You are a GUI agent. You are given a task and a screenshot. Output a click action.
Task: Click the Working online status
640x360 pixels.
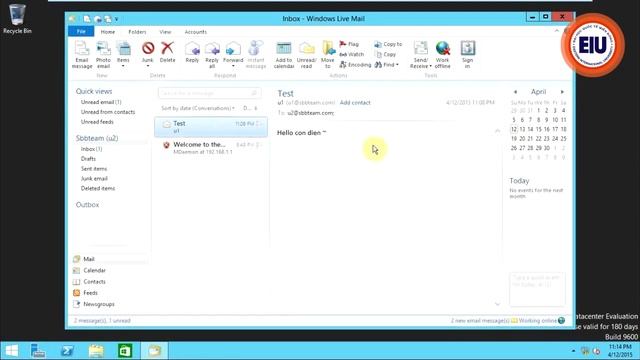(537, 321)
